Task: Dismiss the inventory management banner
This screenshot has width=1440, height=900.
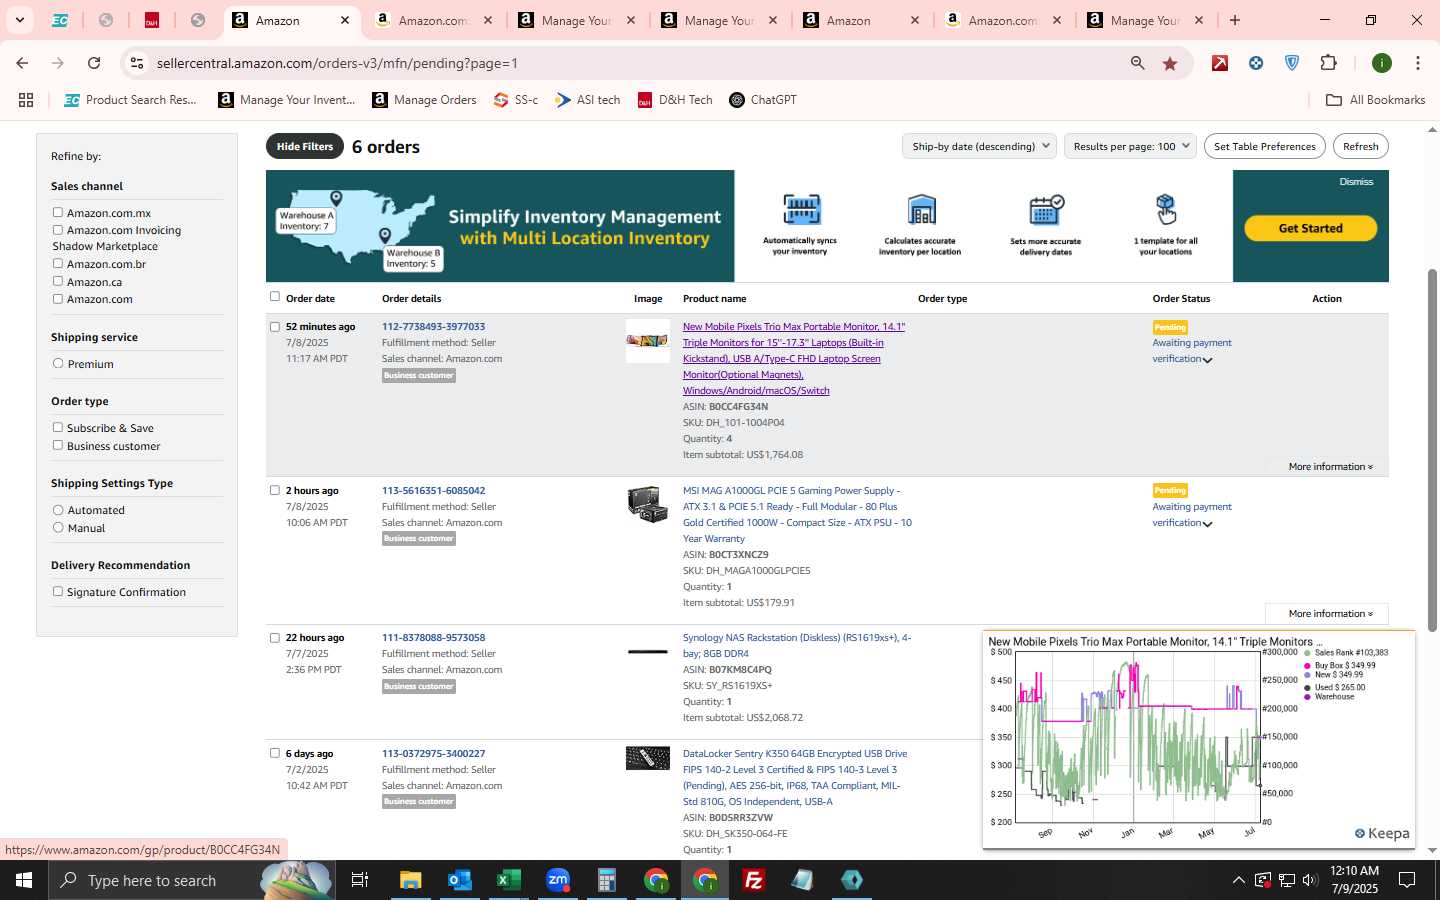Action: tap(1356, 182)
